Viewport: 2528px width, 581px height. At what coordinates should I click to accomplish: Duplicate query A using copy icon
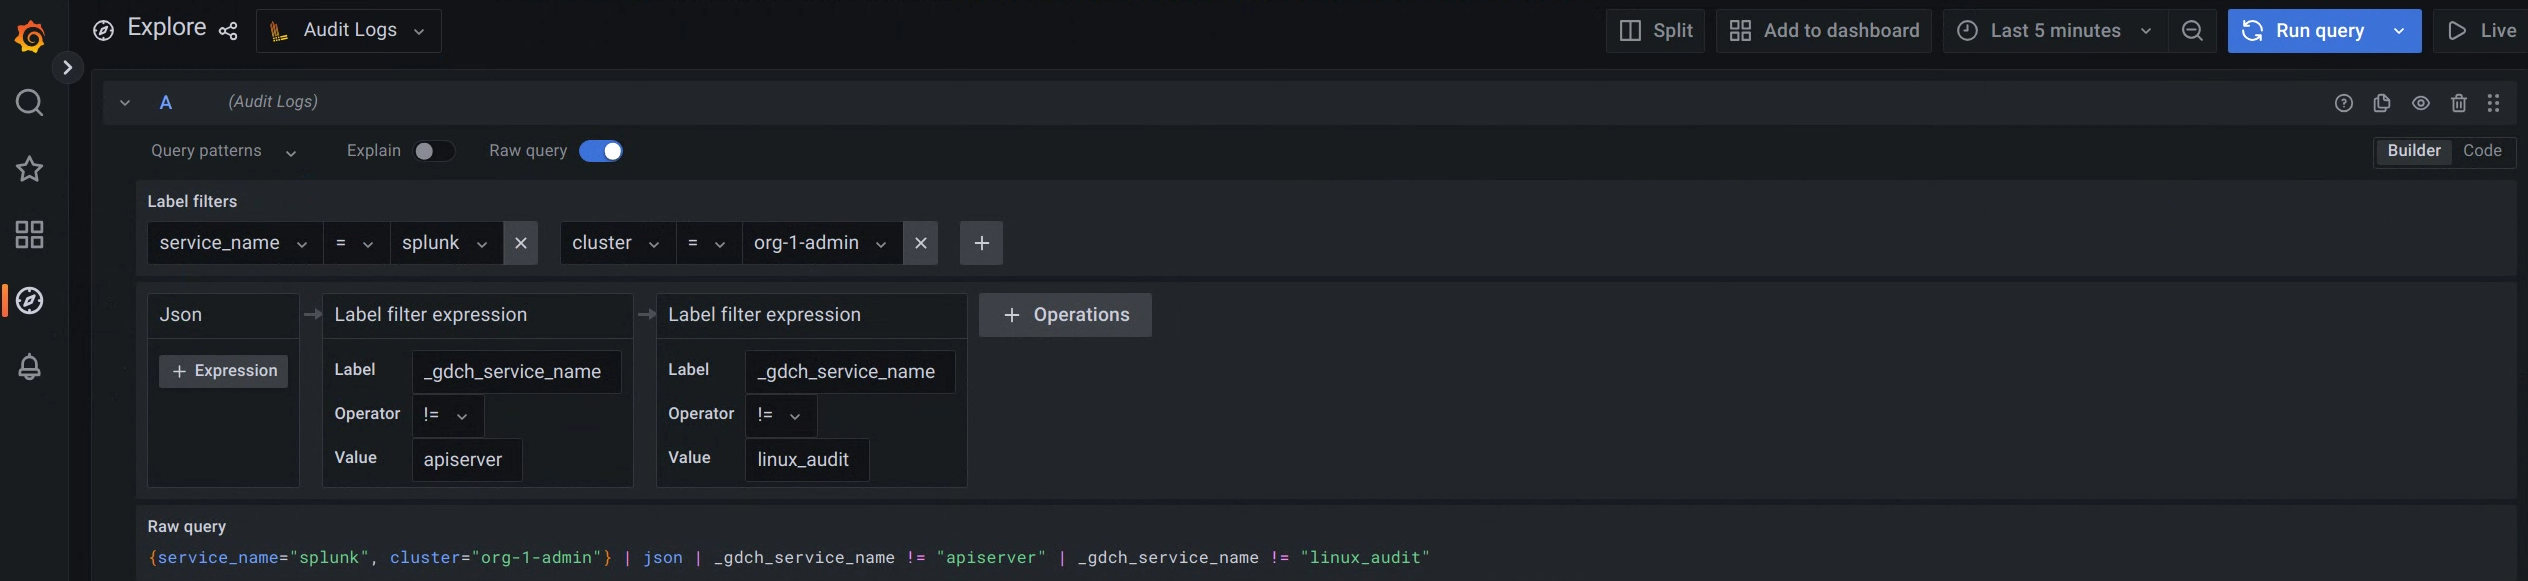click(2382, 103)
